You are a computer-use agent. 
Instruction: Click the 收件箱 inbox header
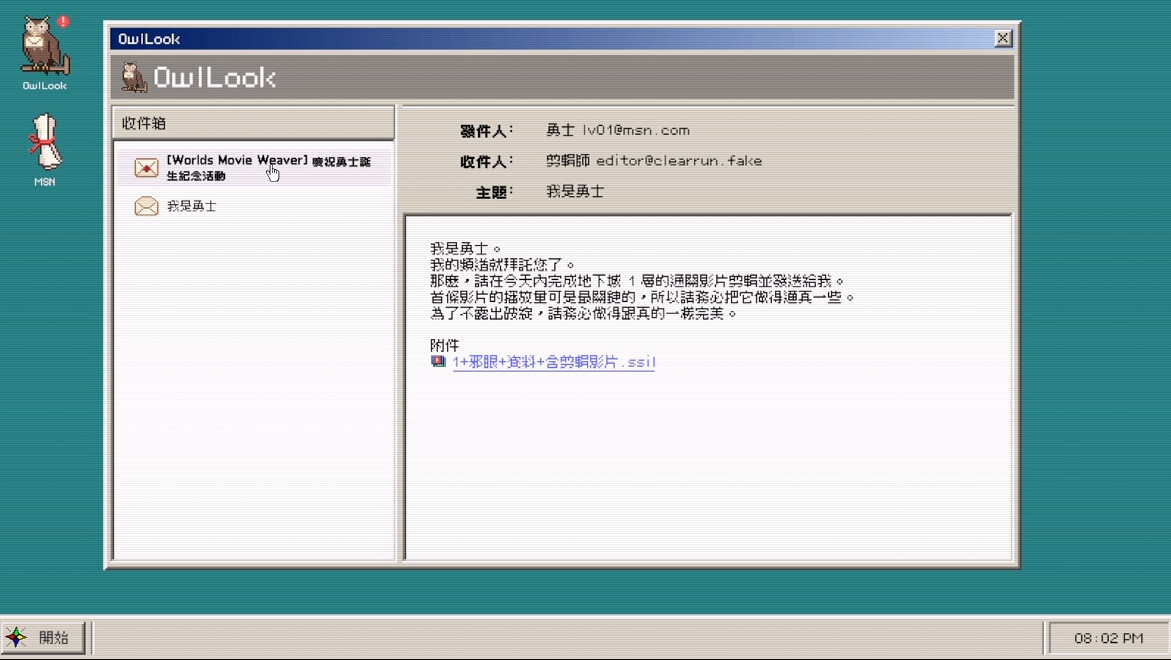pyautogui.click(x=253, y=123)
